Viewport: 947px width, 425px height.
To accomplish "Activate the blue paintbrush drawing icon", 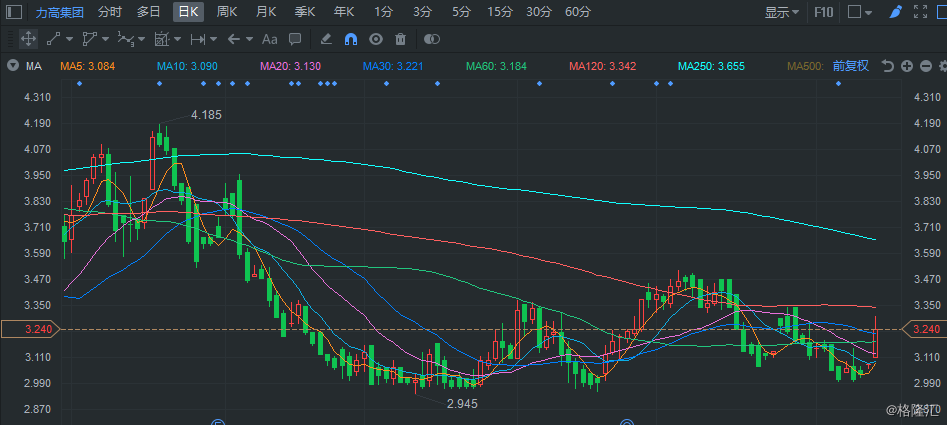I will pos(896,12).
